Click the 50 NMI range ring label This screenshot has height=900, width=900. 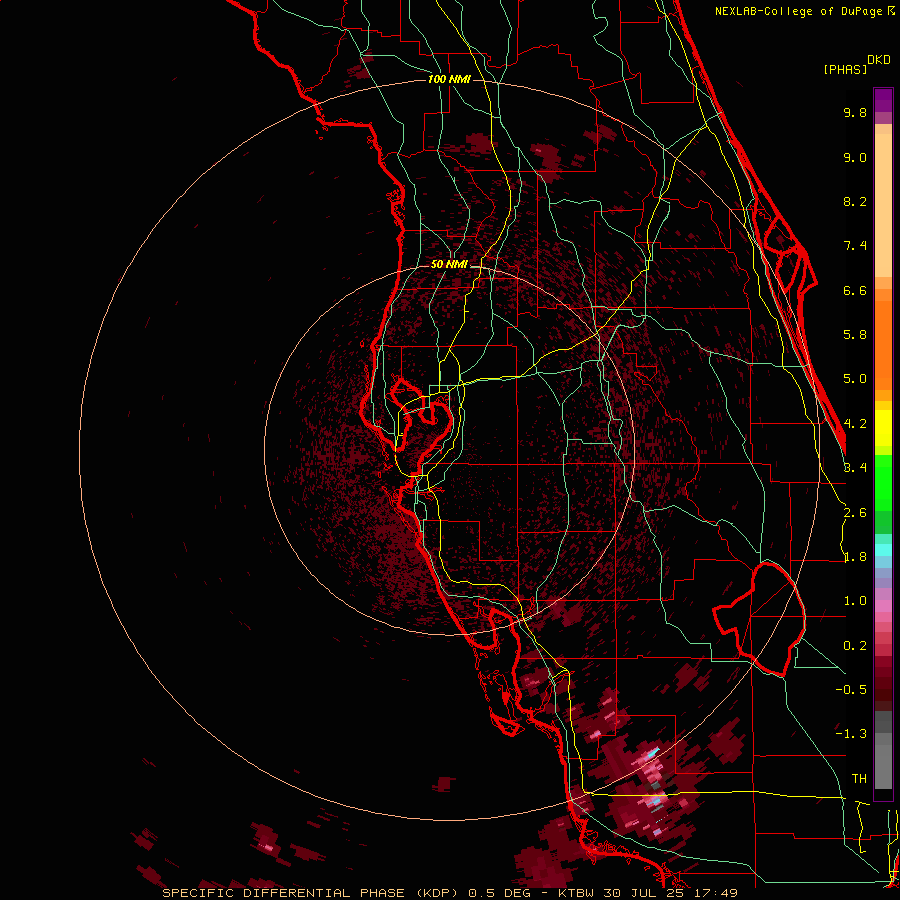click(449, 264)
